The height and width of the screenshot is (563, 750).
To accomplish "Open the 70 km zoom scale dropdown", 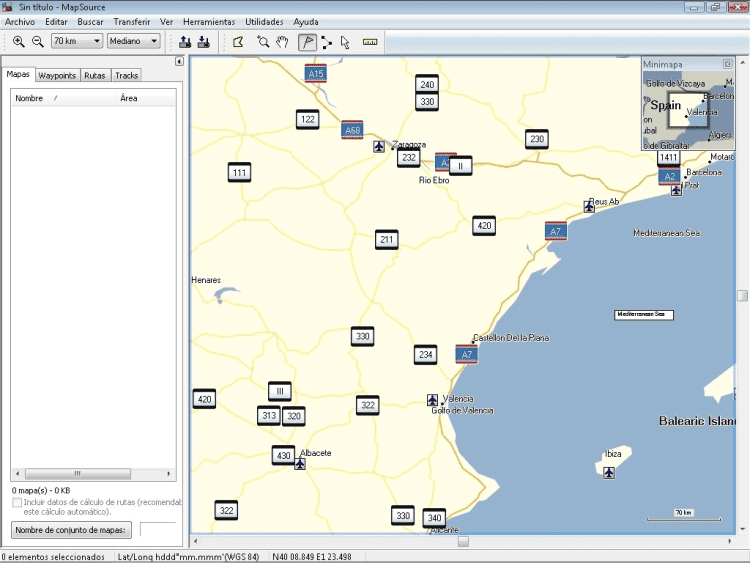I will pyautogui.click(x=77, y=42).
